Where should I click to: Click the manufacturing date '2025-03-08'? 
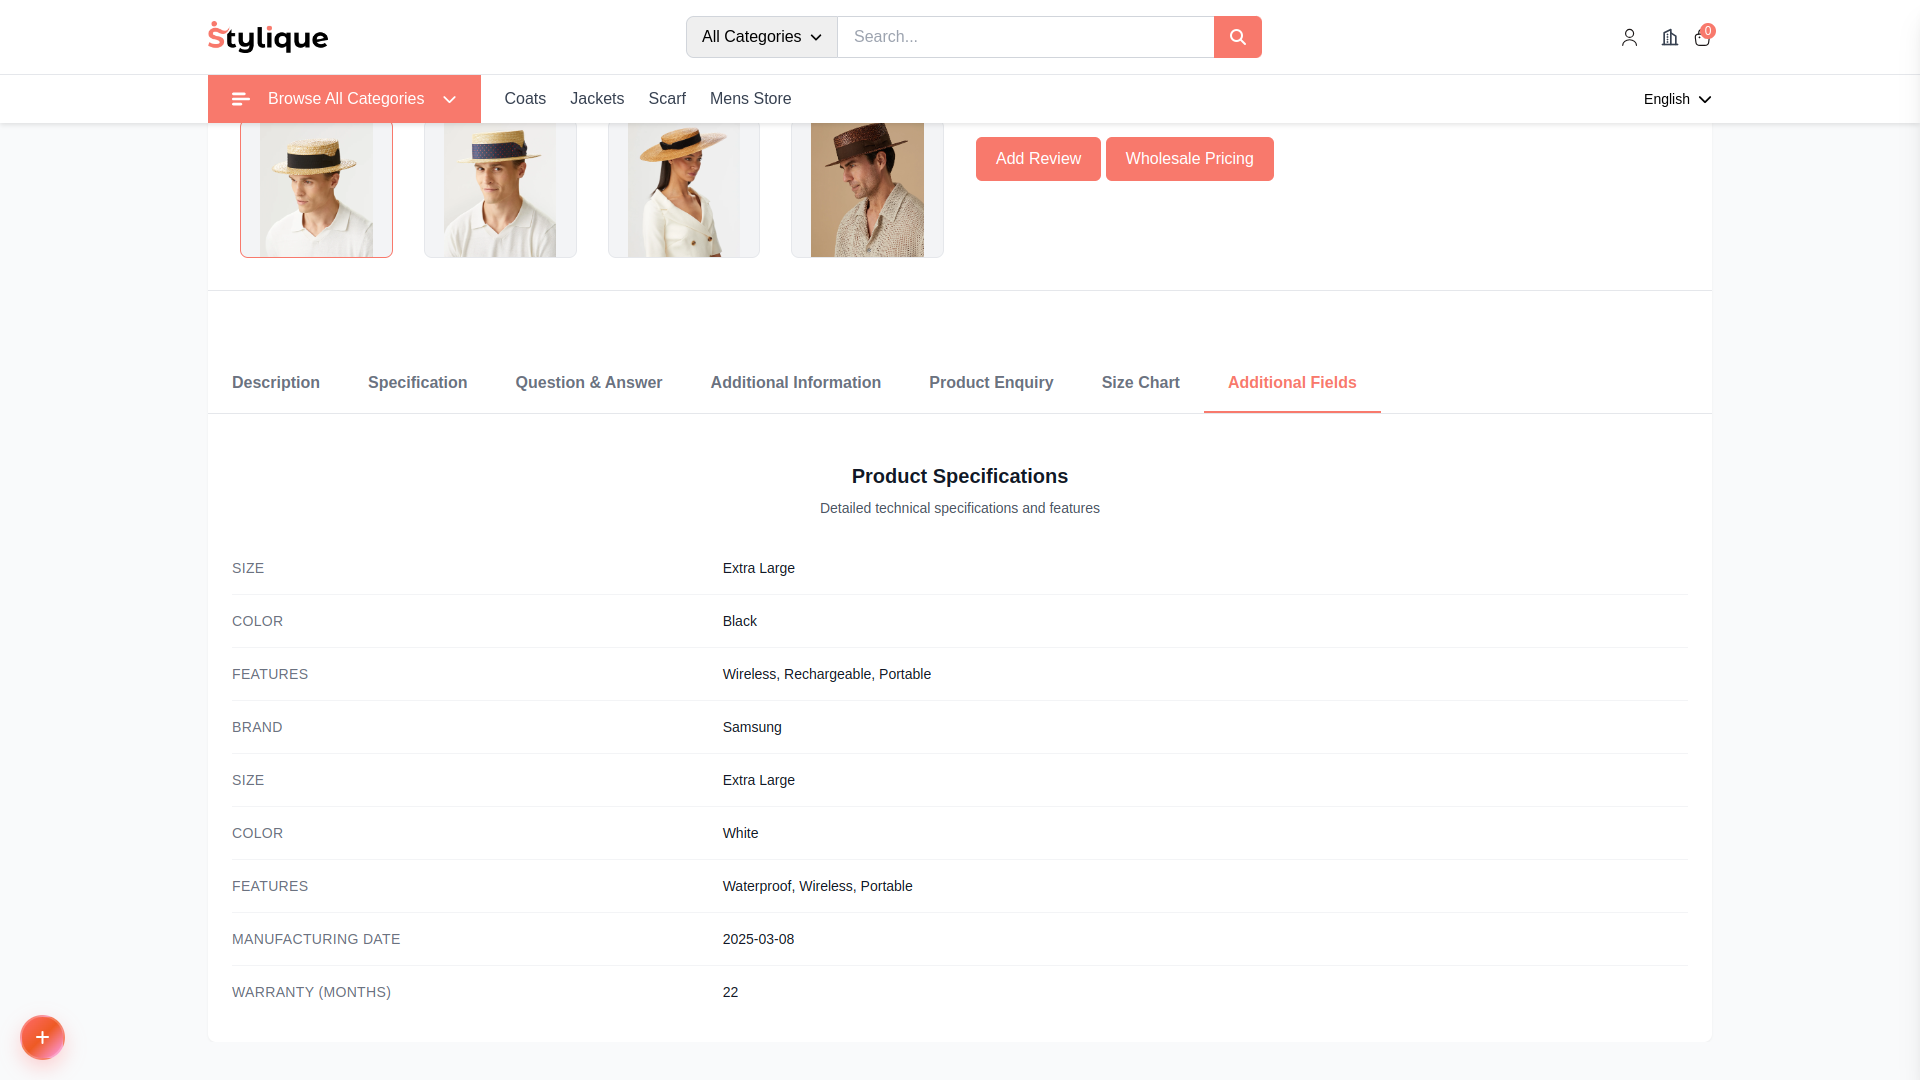coord(759,939)
